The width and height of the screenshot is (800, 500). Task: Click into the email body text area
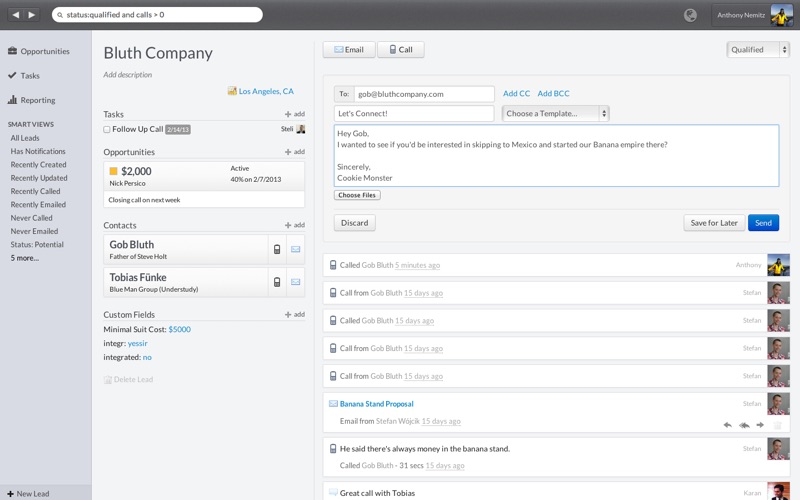[556, 156]
